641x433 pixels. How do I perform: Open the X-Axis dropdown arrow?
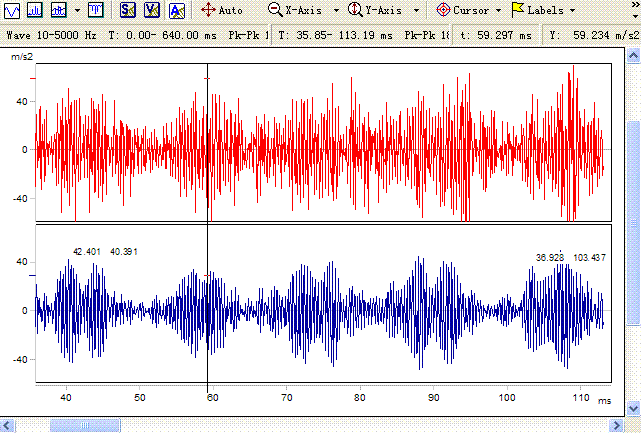pos(336,10)
